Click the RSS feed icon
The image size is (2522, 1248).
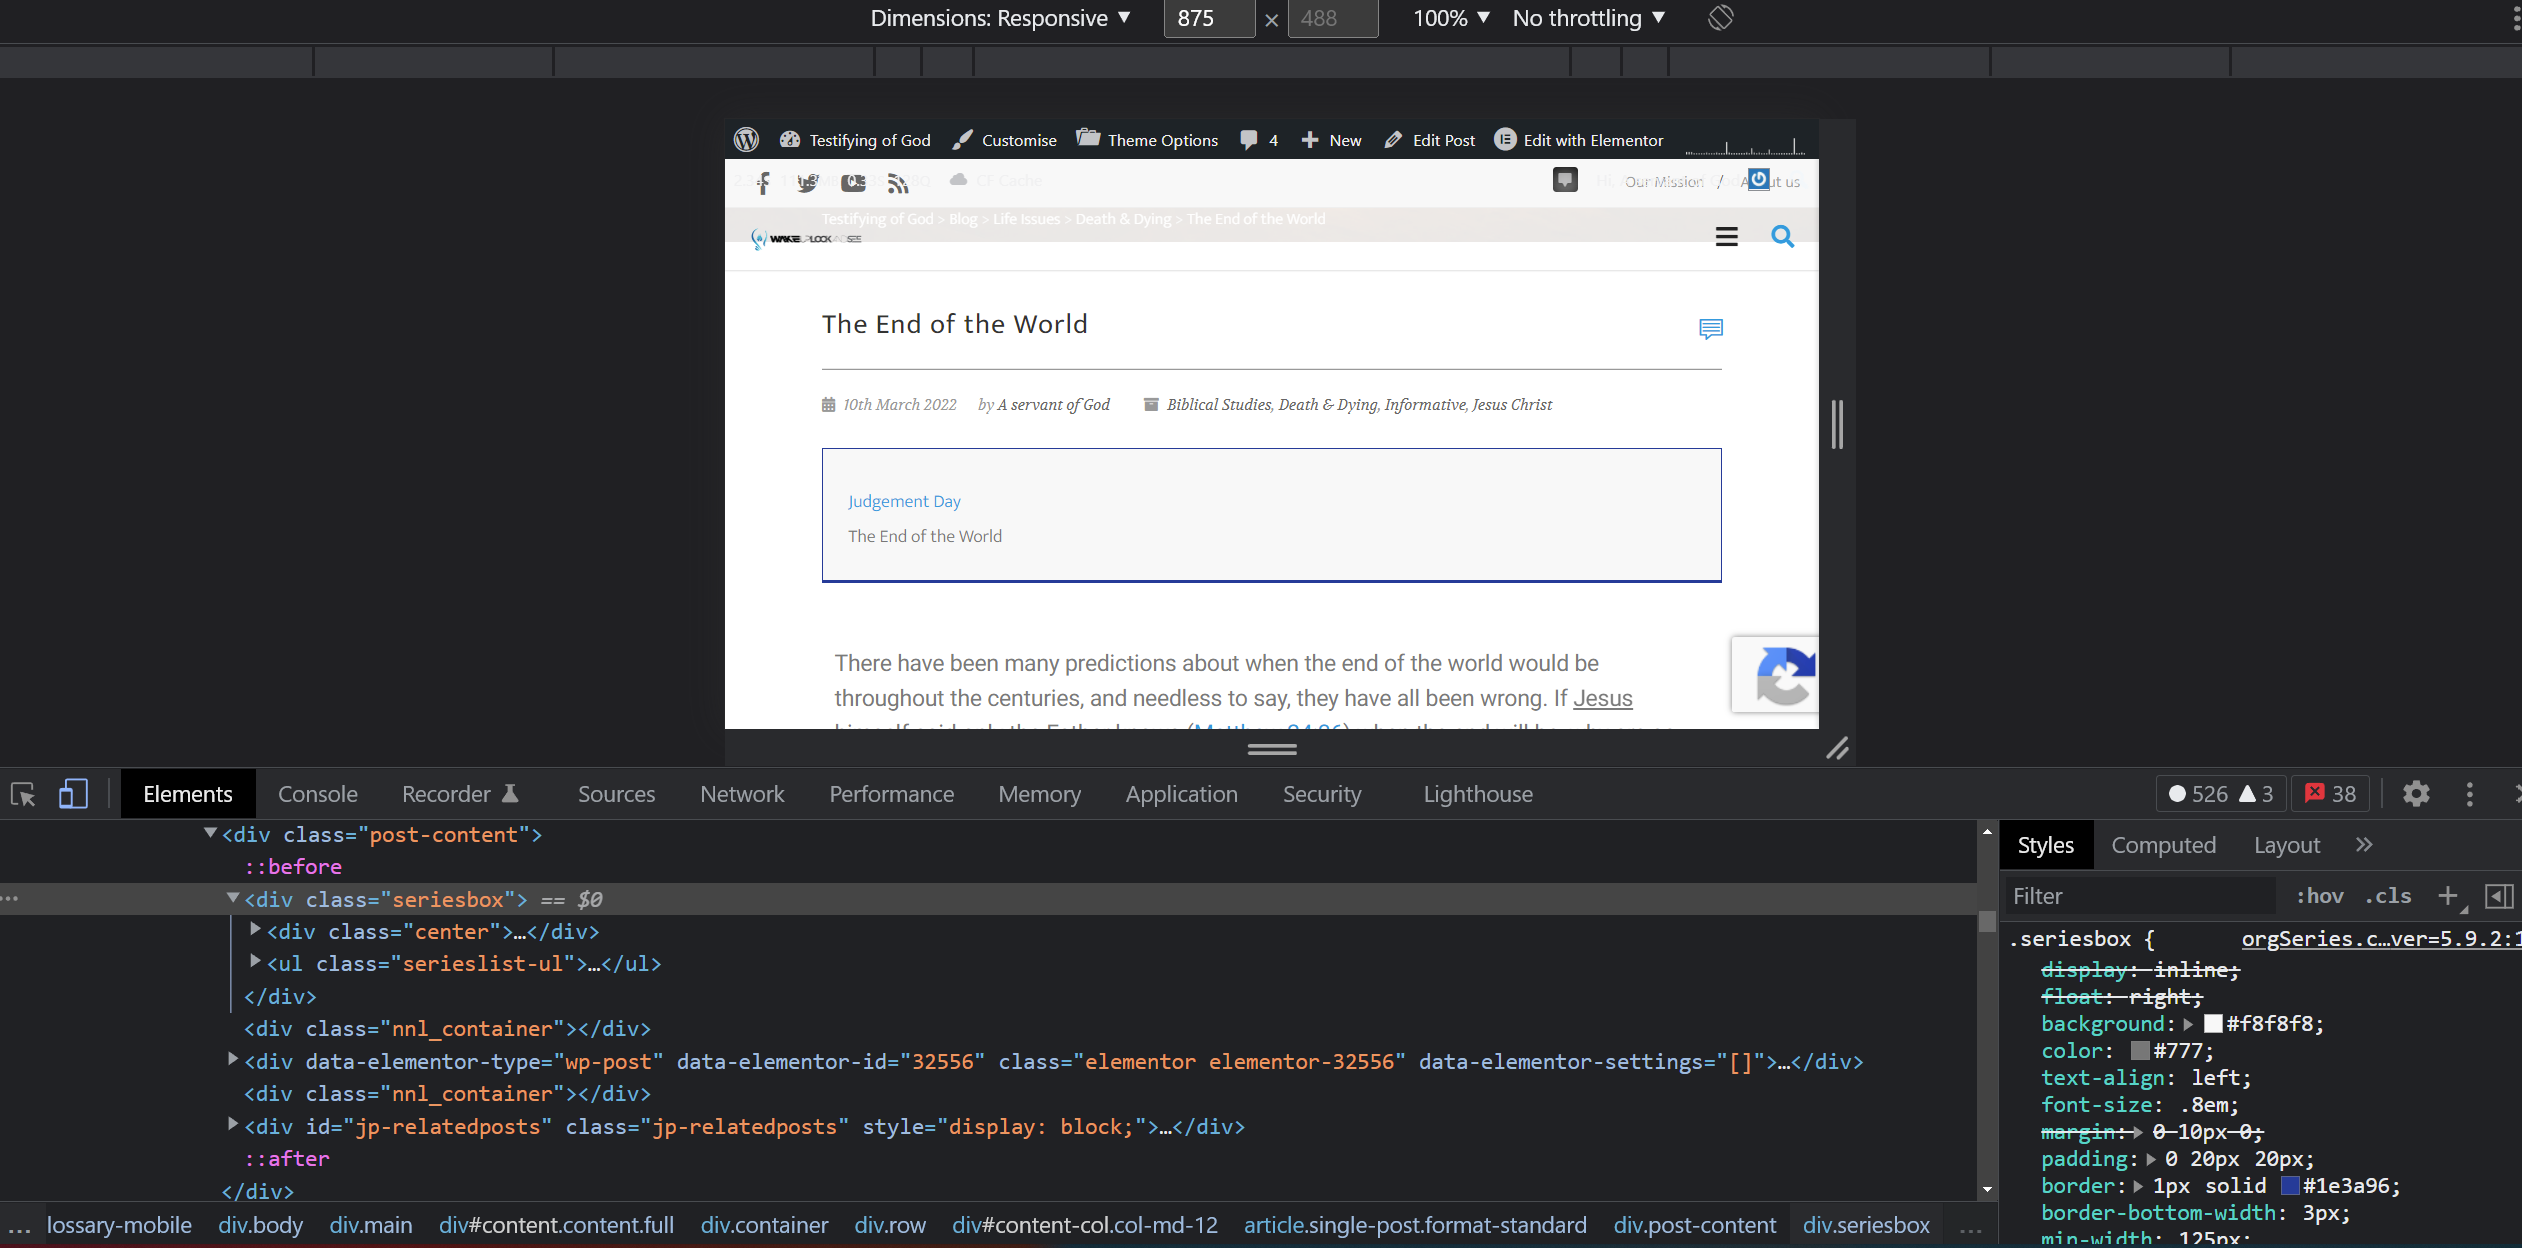pos(898,182)
